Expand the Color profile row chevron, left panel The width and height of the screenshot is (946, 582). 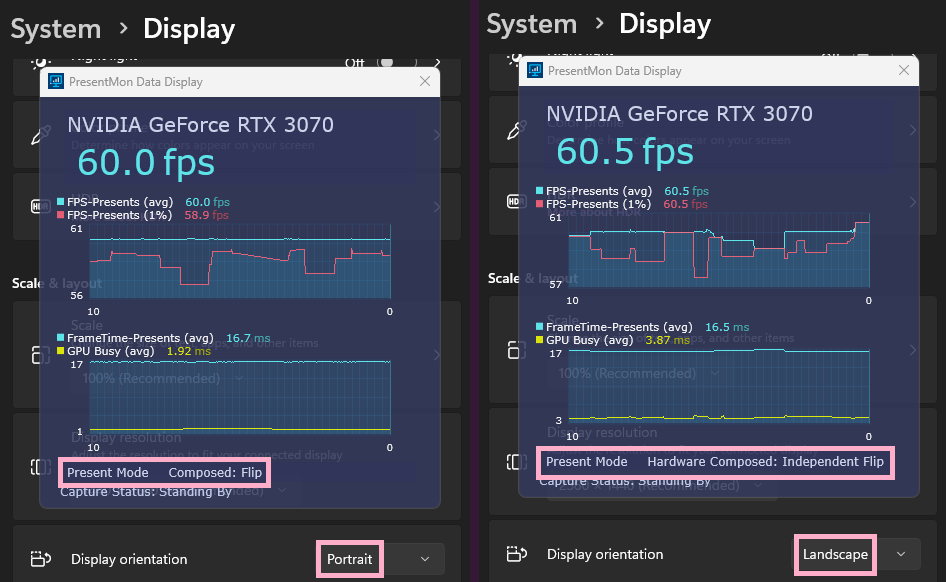click(437, 135)
